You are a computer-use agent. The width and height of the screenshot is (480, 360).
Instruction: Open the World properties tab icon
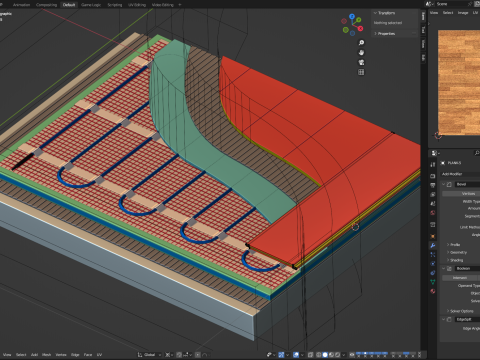(433, 212)
